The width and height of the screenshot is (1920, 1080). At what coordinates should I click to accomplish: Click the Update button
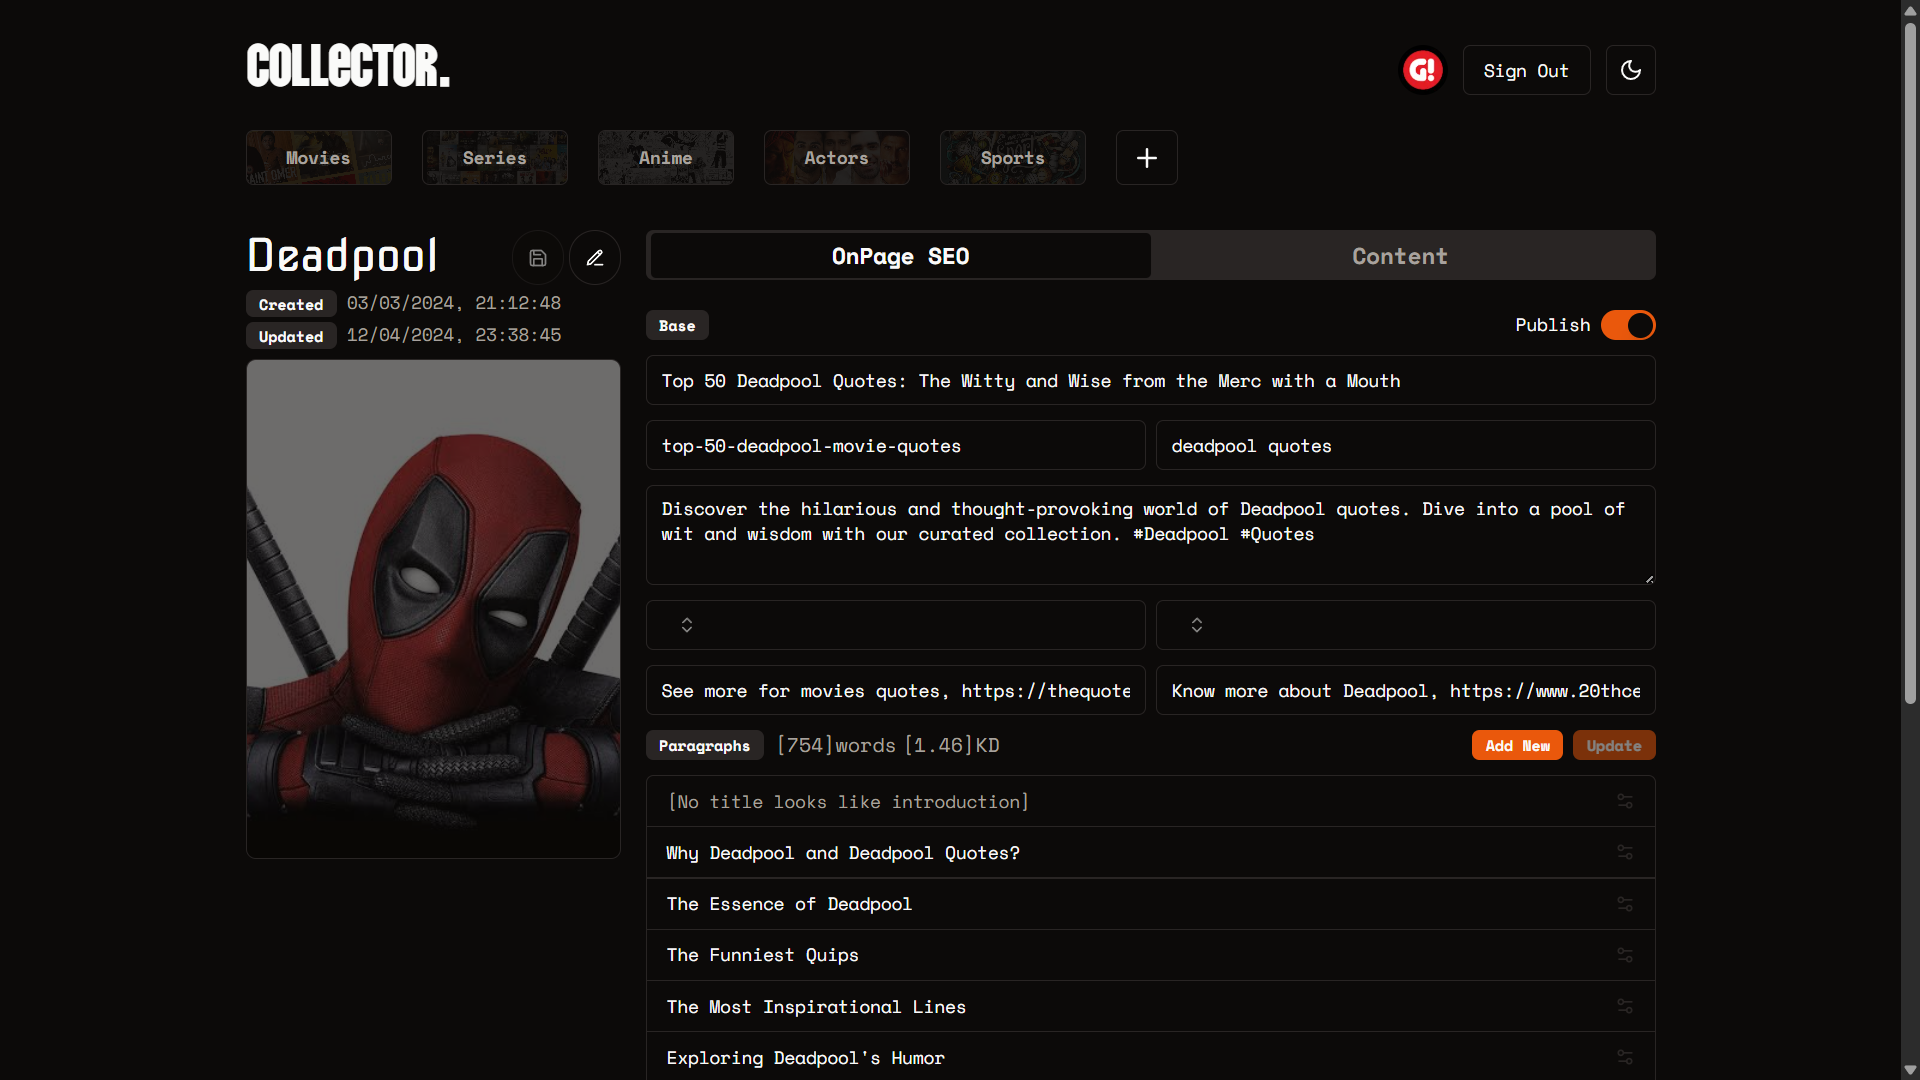pyautogui.click(x=1613, y=745)
